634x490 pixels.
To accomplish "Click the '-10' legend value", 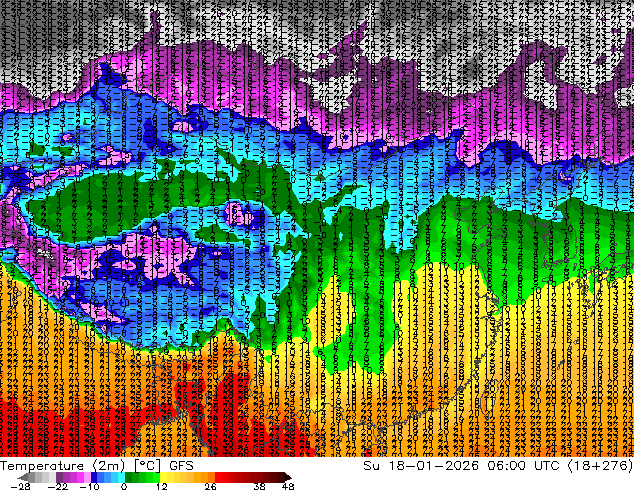I will coord(89,486).
